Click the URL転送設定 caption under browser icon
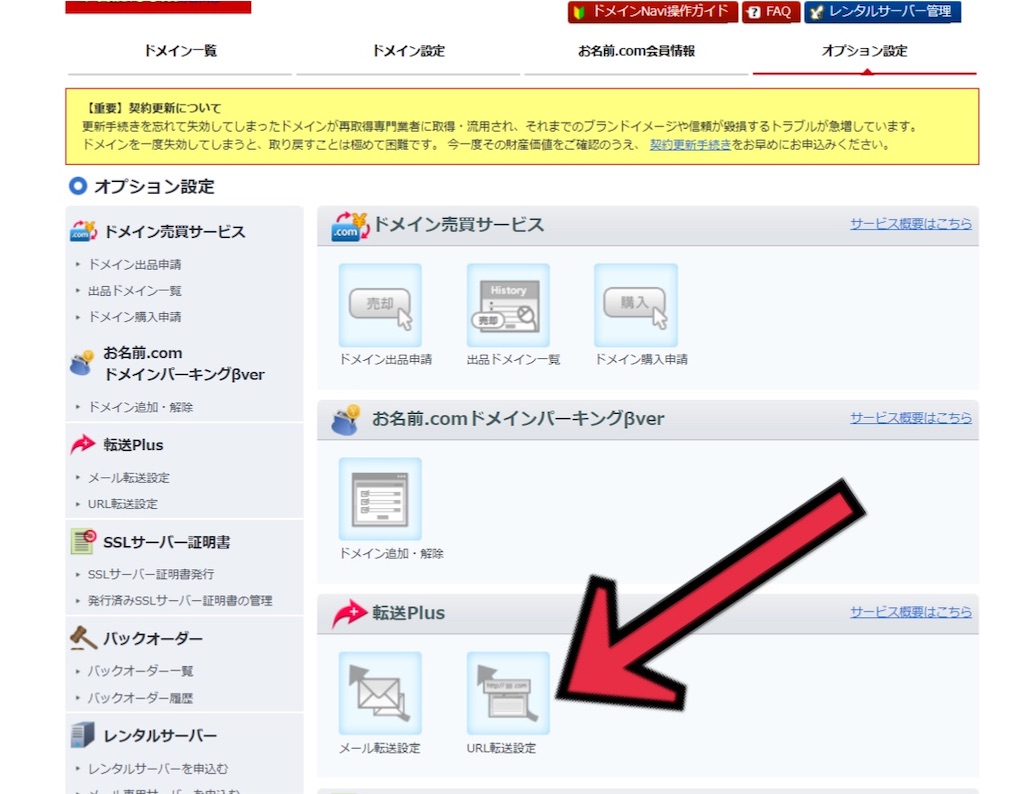This screenshot has height=794, width=1024. coord(502,748)
